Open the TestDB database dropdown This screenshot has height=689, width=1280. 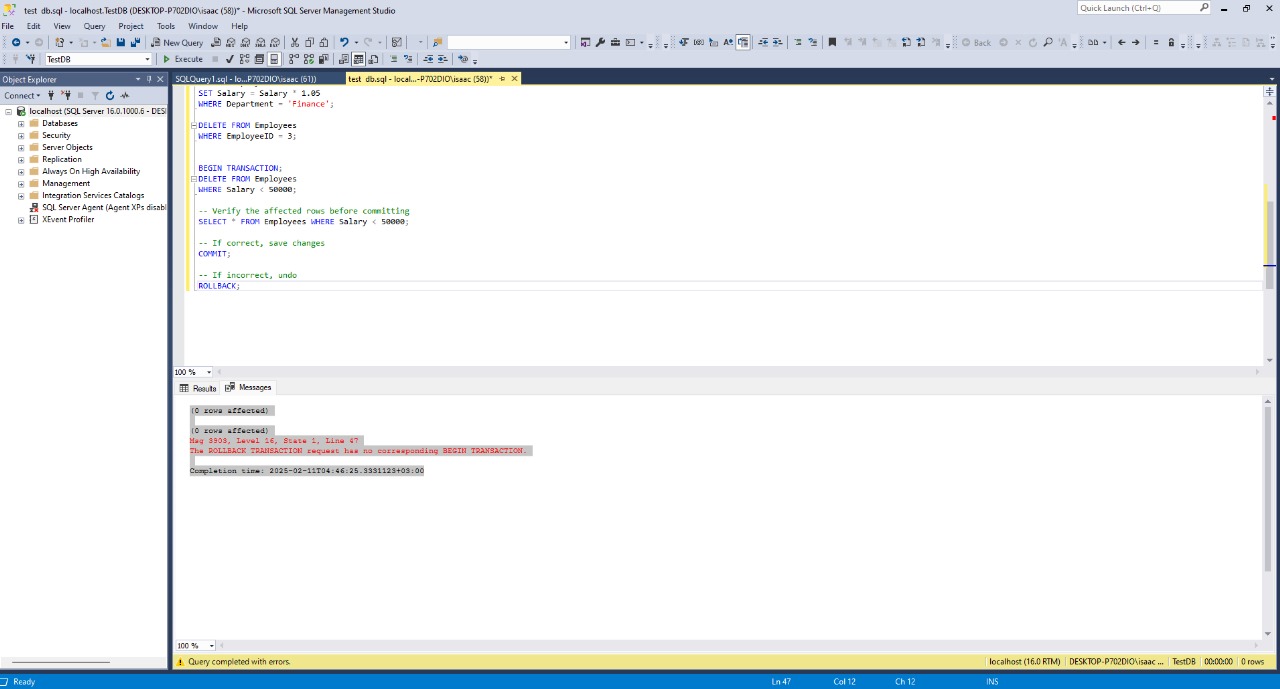click(146, 58)
